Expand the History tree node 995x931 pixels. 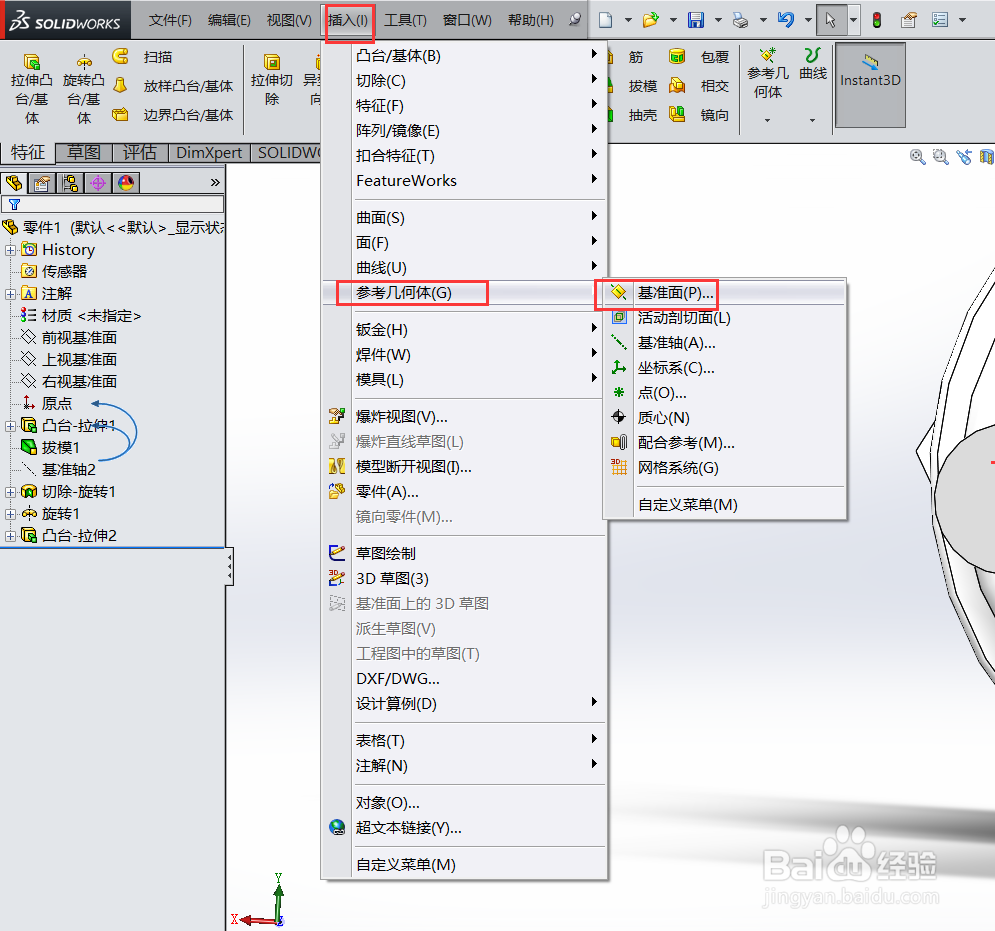coord(10,250)
